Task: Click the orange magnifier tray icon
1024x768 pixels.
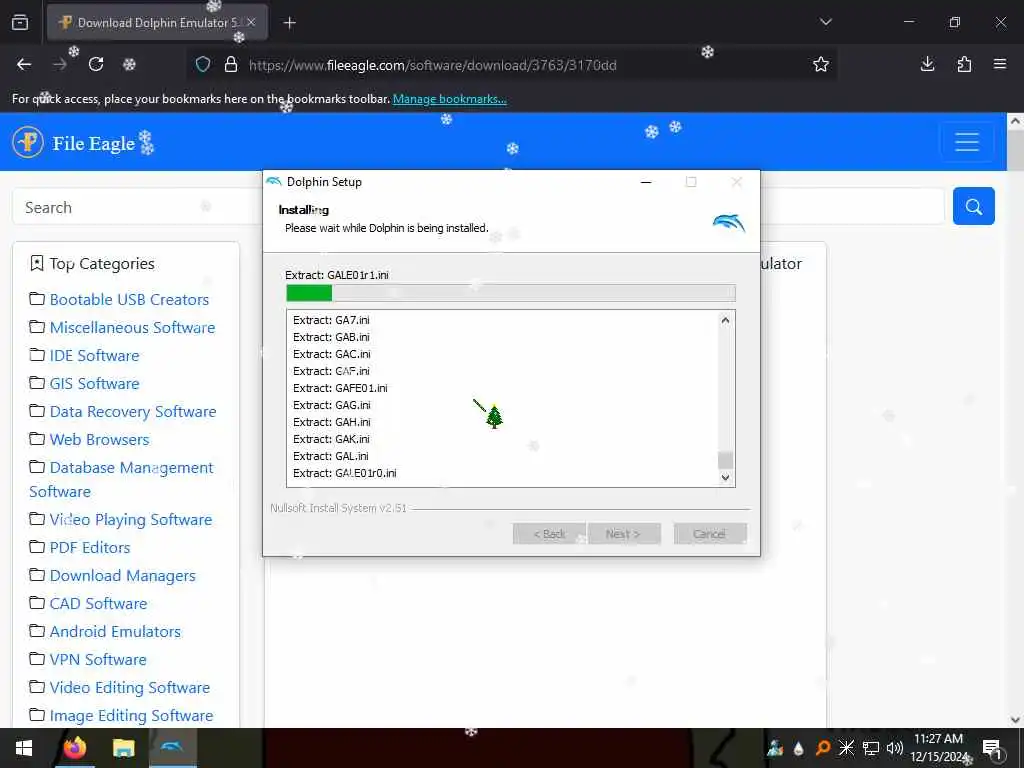Action: (x=822, y=748)
